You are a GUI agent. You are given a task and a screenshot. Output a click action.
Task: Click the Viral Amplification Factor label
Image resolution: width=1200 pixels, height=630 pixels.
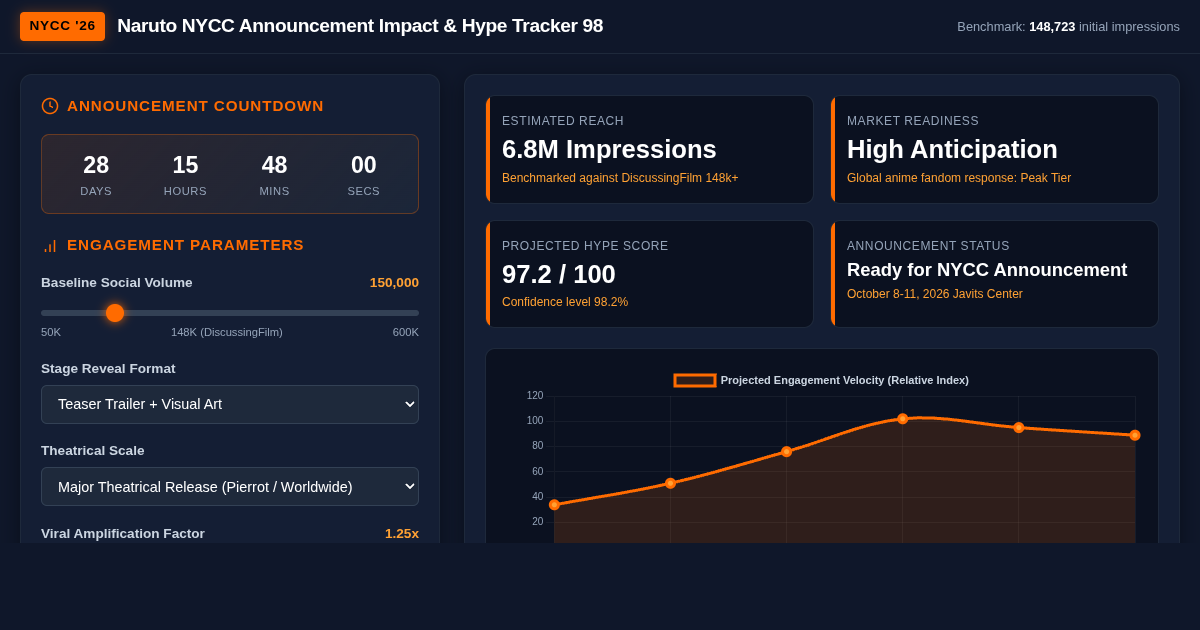click(123, 534)
